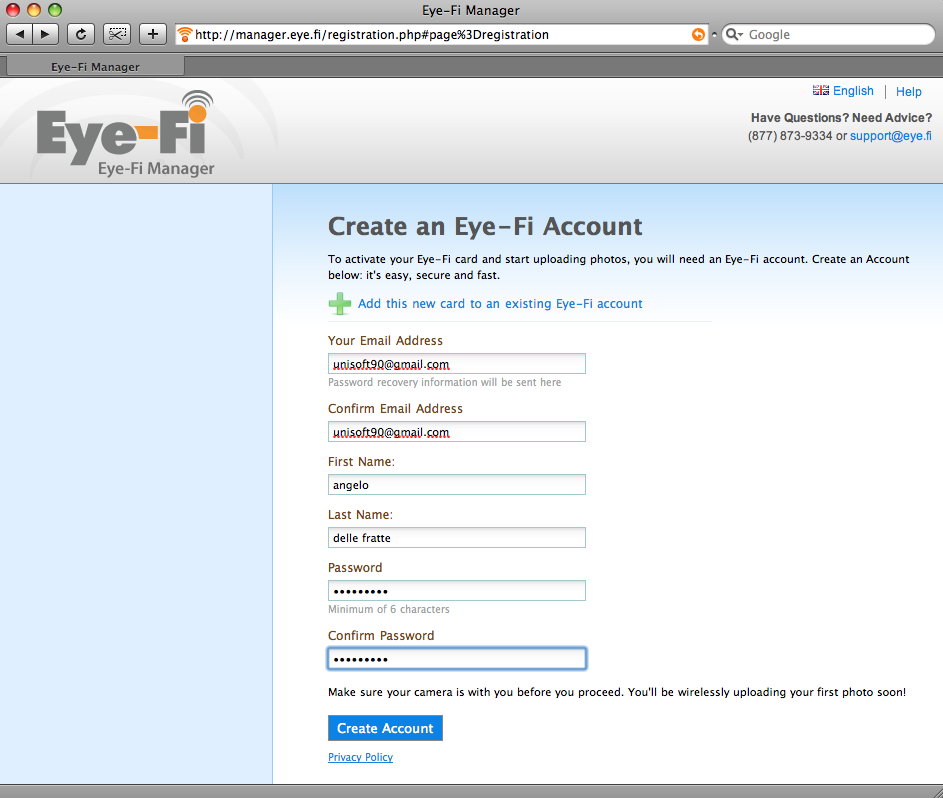Open the Help link in header
Image resolution: width=943 pixels, height=798 pixels.
(x=908, y=91)
